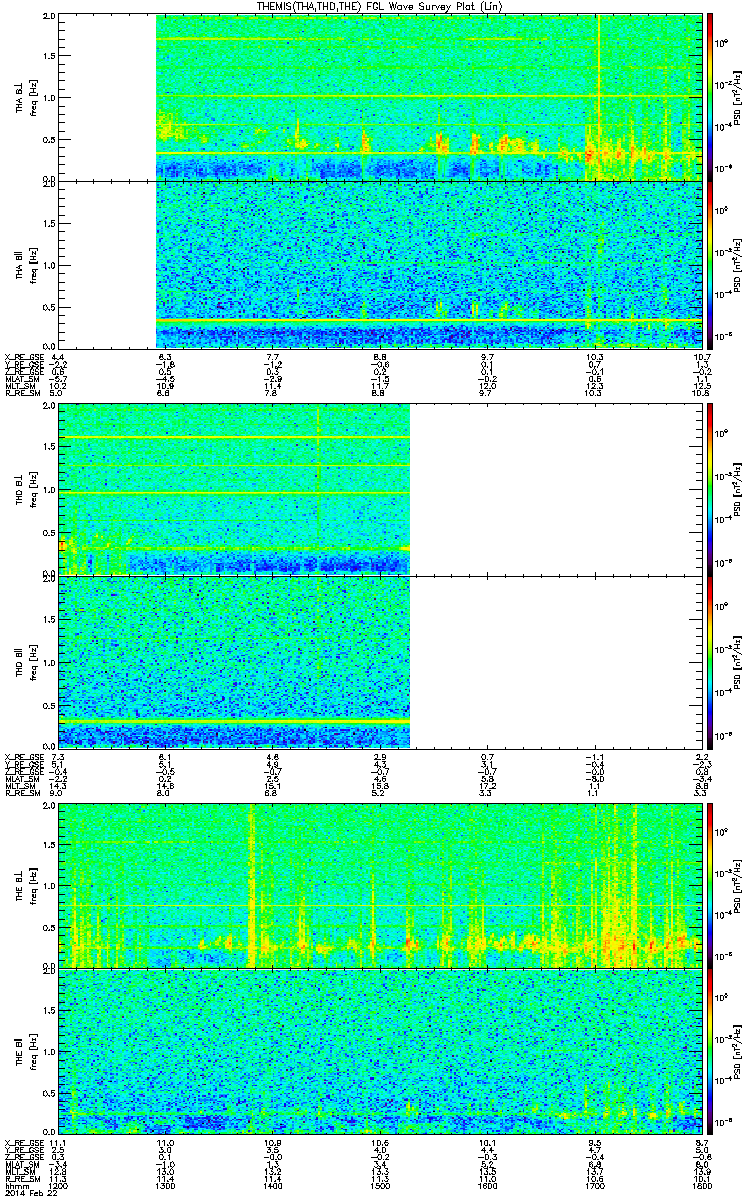Select the THD BL spectrogram panel

(379, 489)
